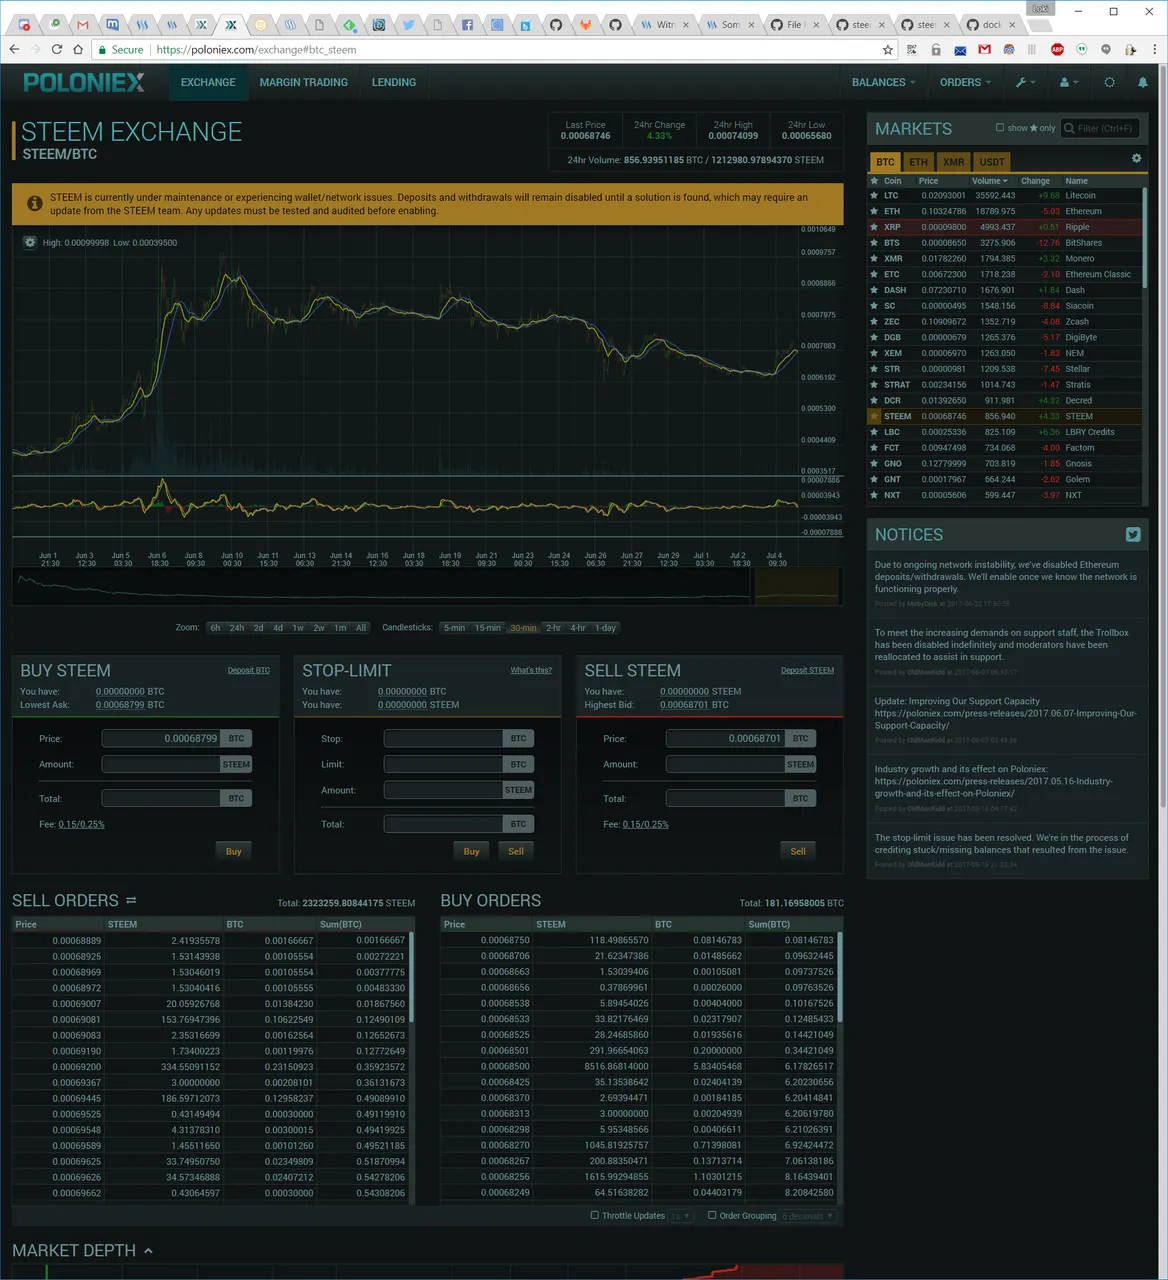
Task: Click Buy in the Buy STEEM panel
Action: click(x=233, y=851)
